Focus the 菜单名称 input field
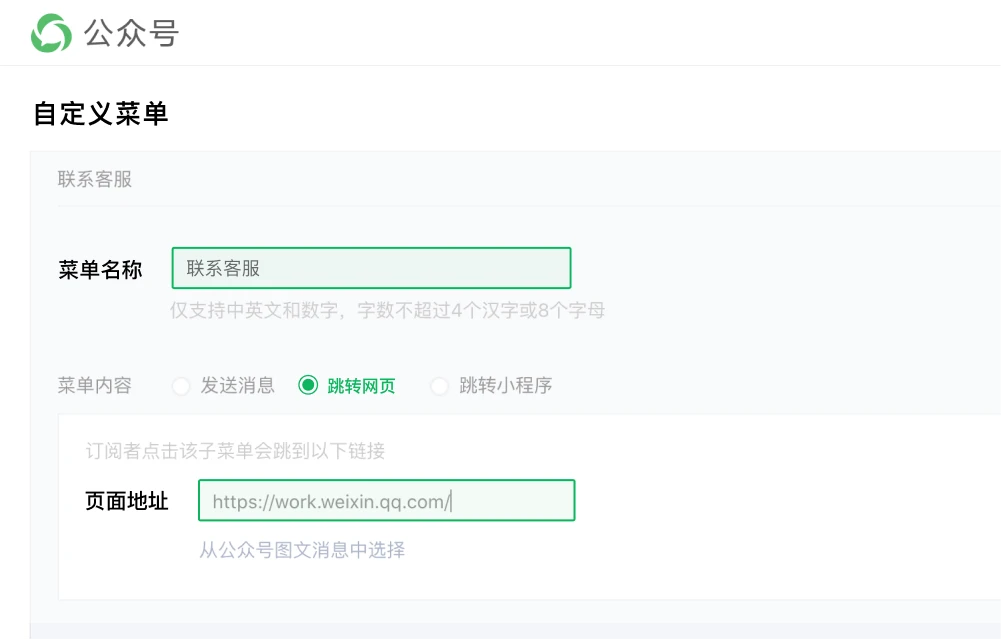 pos(371,268)
